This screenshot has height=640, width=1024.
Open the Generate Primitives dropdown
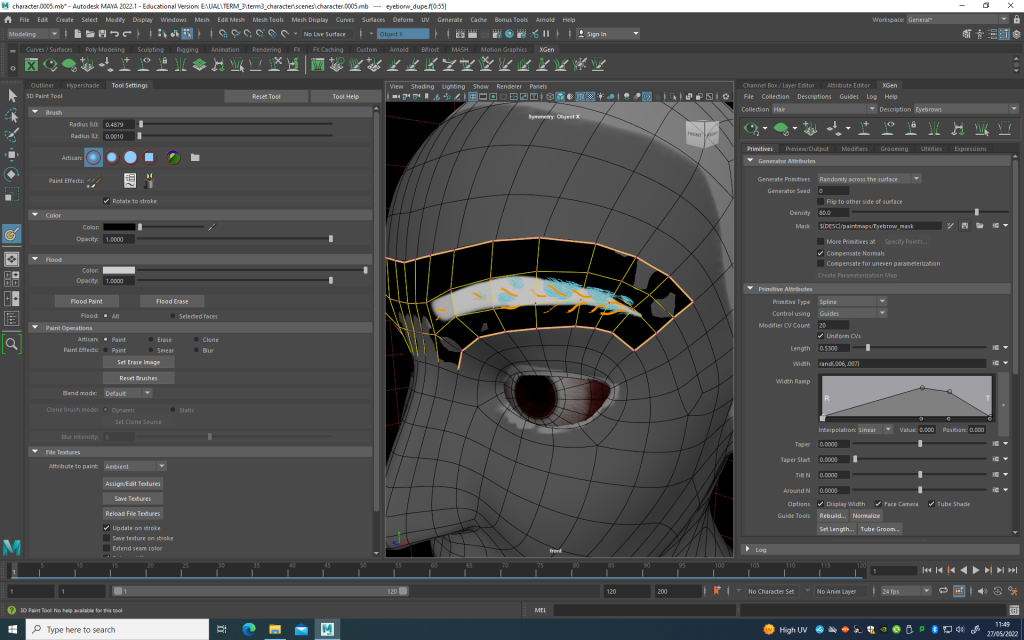pyautogui.click(x=869, y=179)
